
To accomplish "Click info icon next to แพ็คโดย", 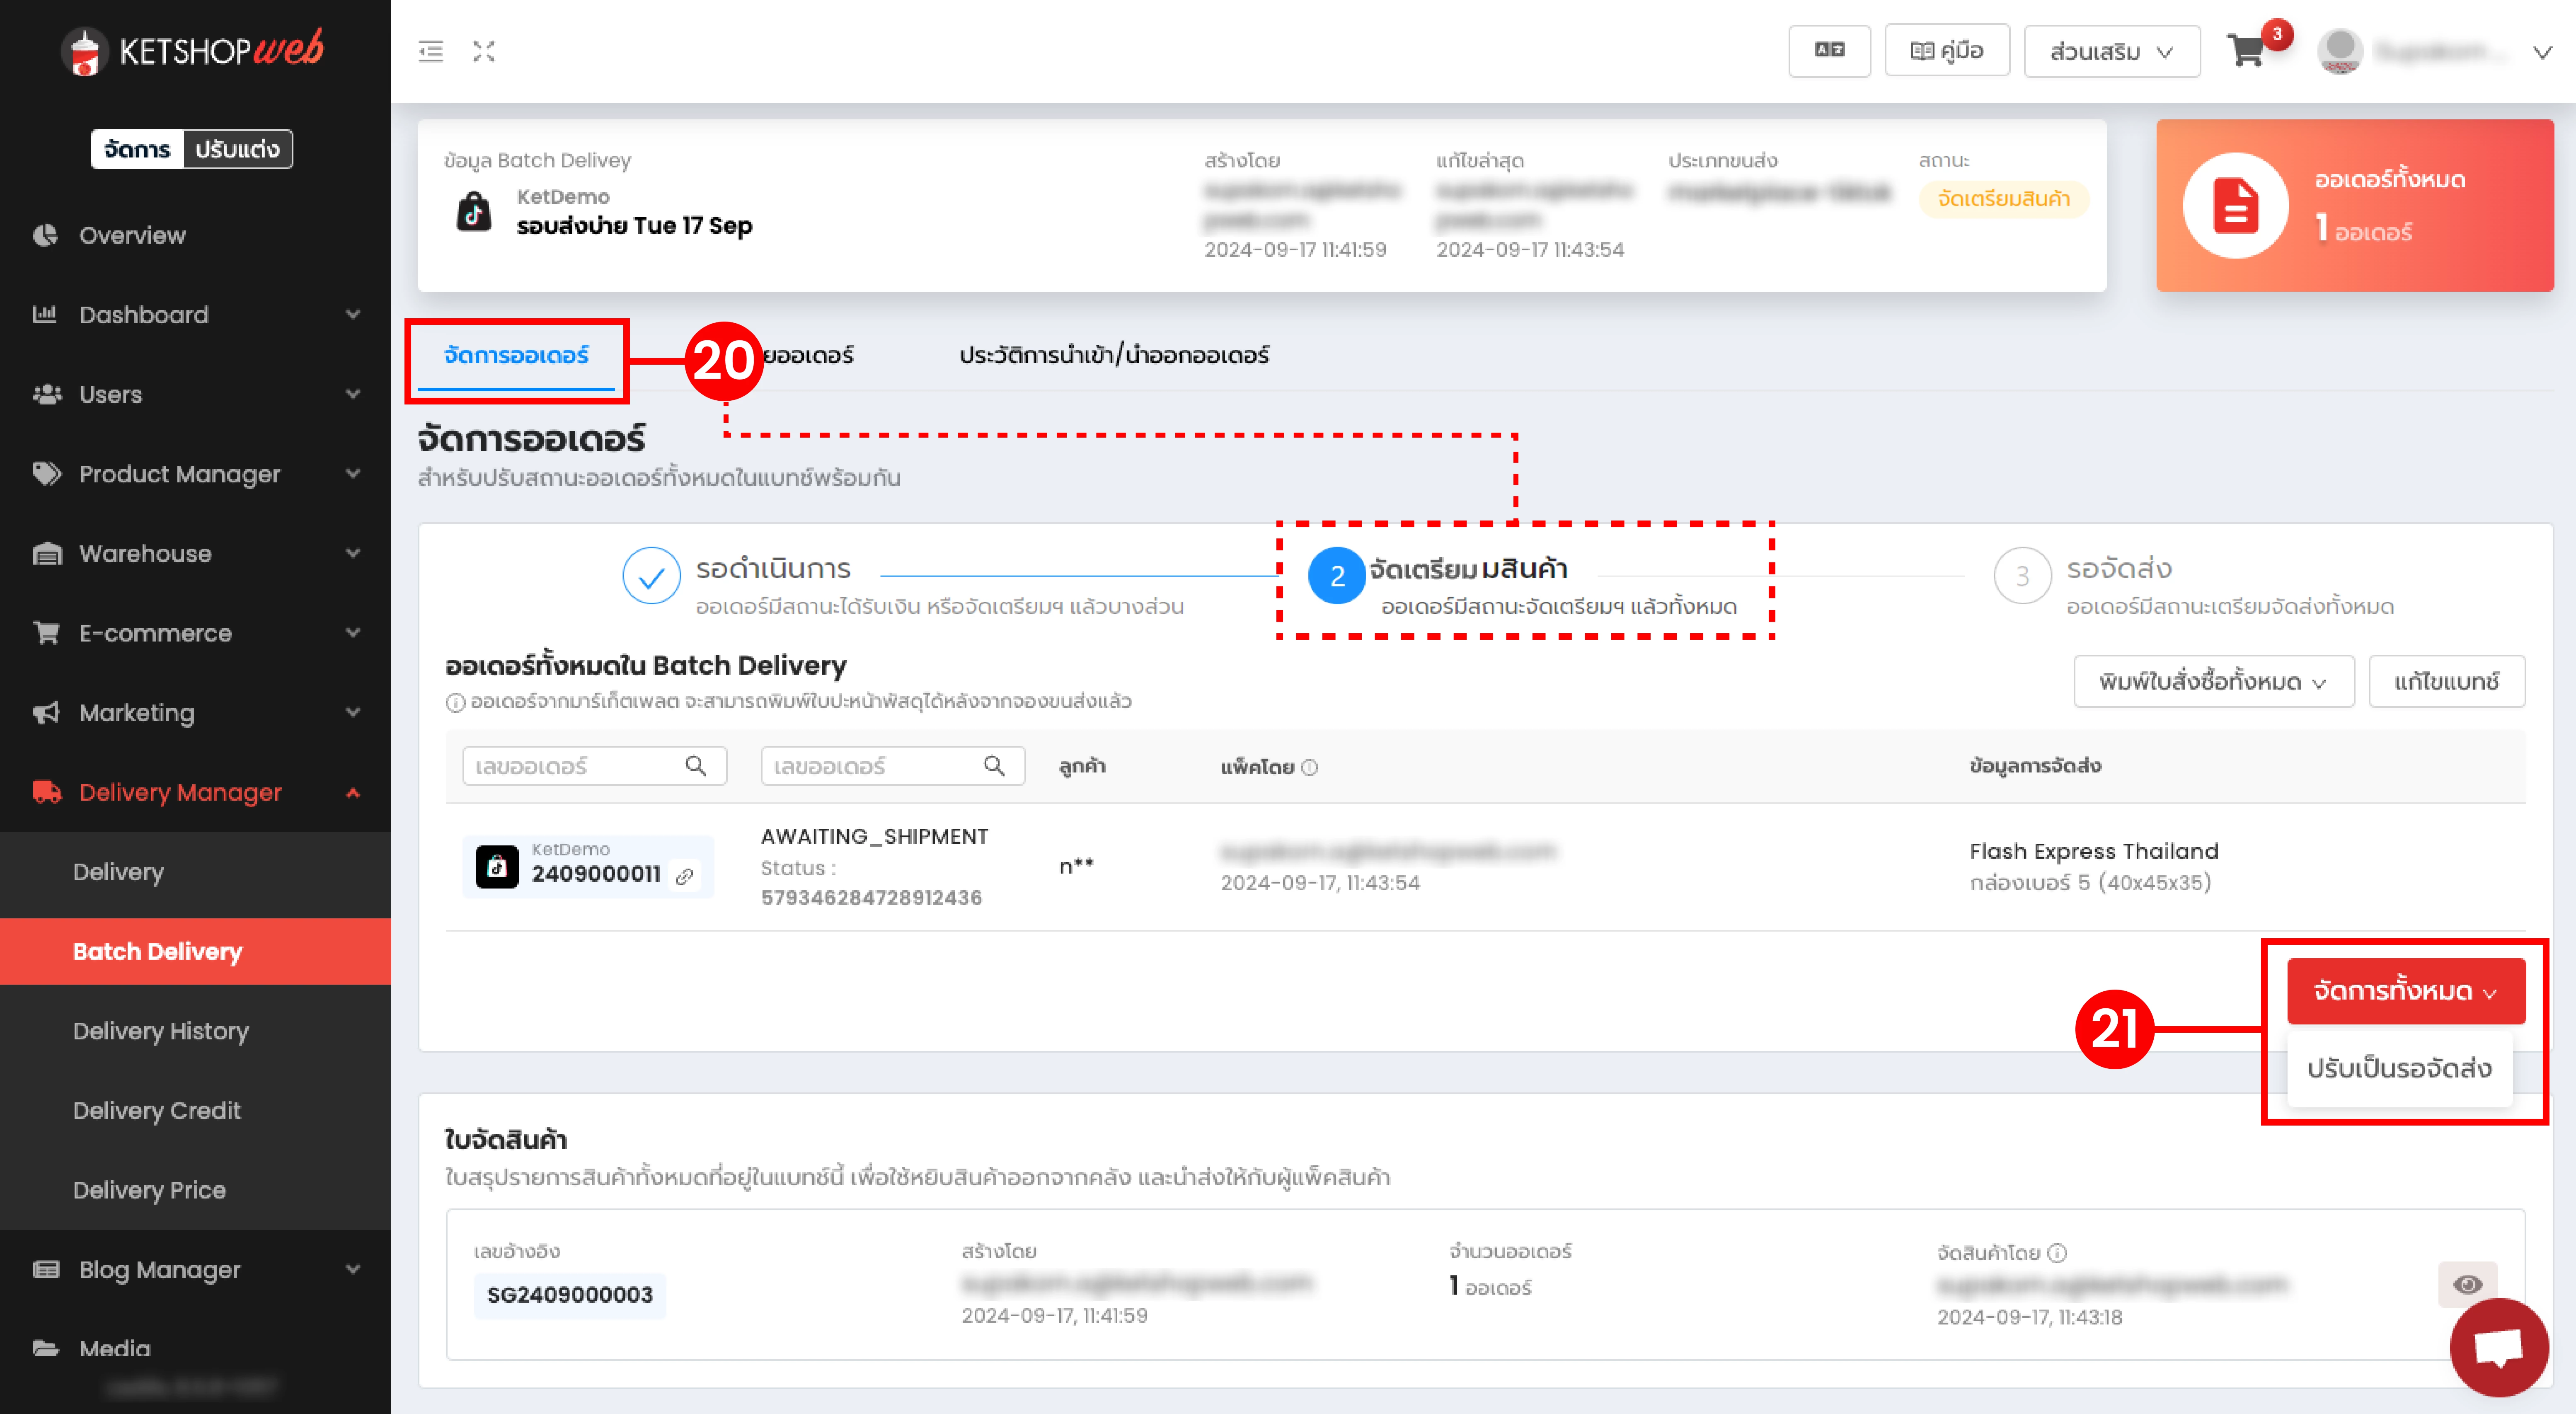I will coord(1310,767).
